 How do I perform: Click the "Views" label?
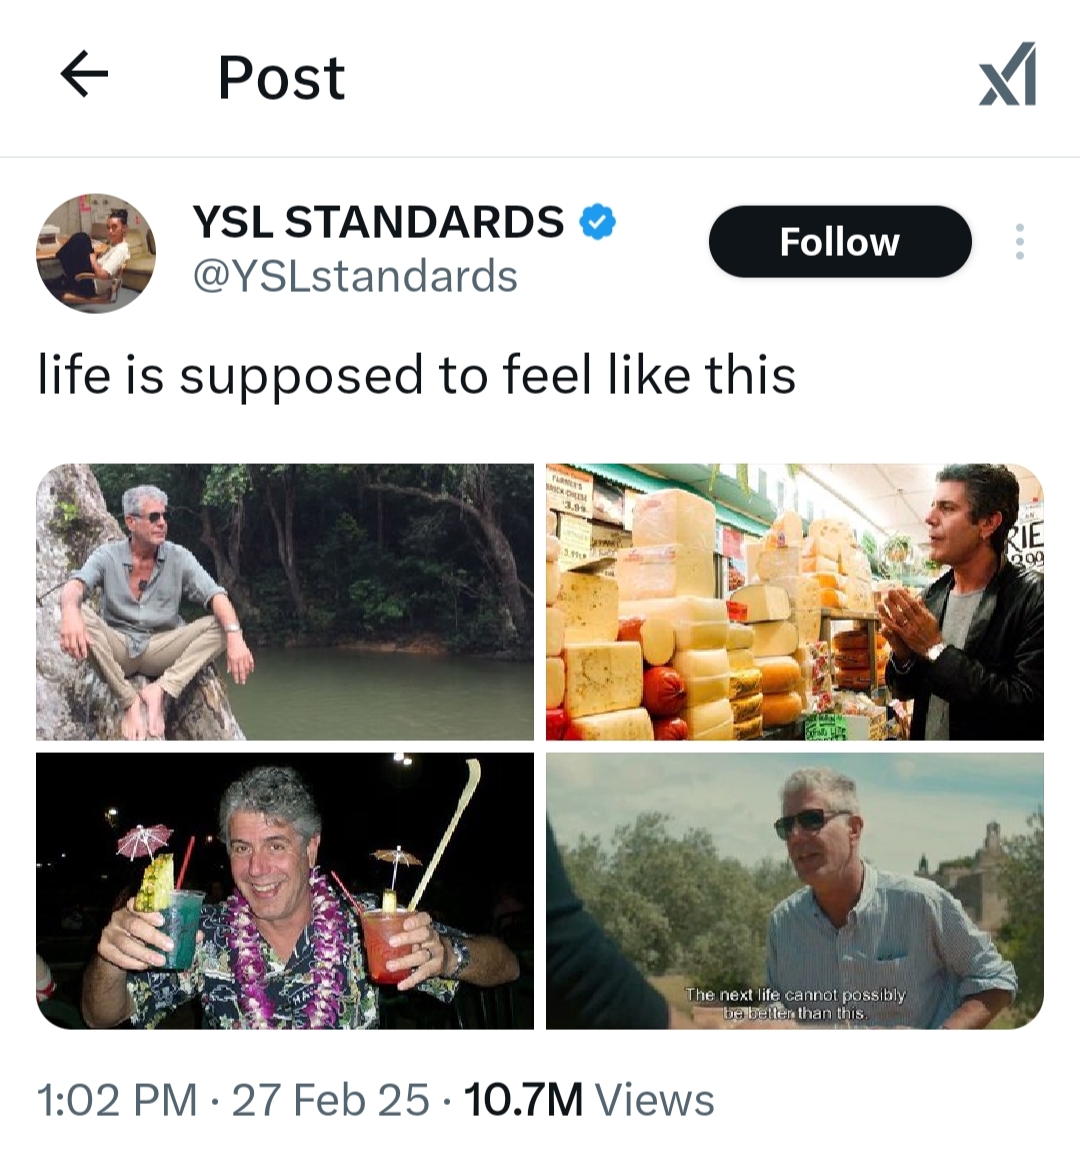tap(655, 1100)
